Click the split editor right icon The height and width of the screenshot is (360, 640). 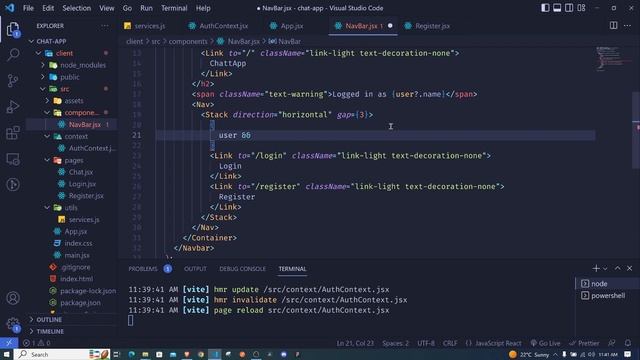tap(613, 26)
